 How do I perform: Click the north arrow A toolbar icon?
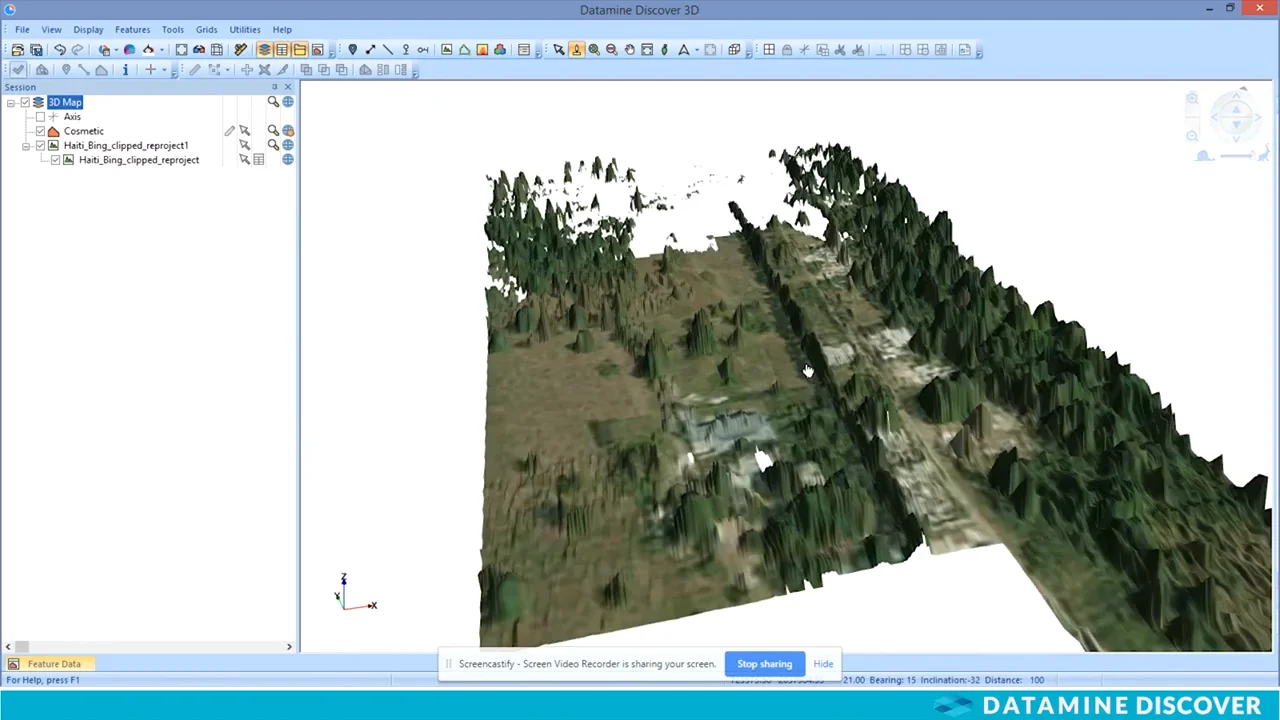point(684,50)
